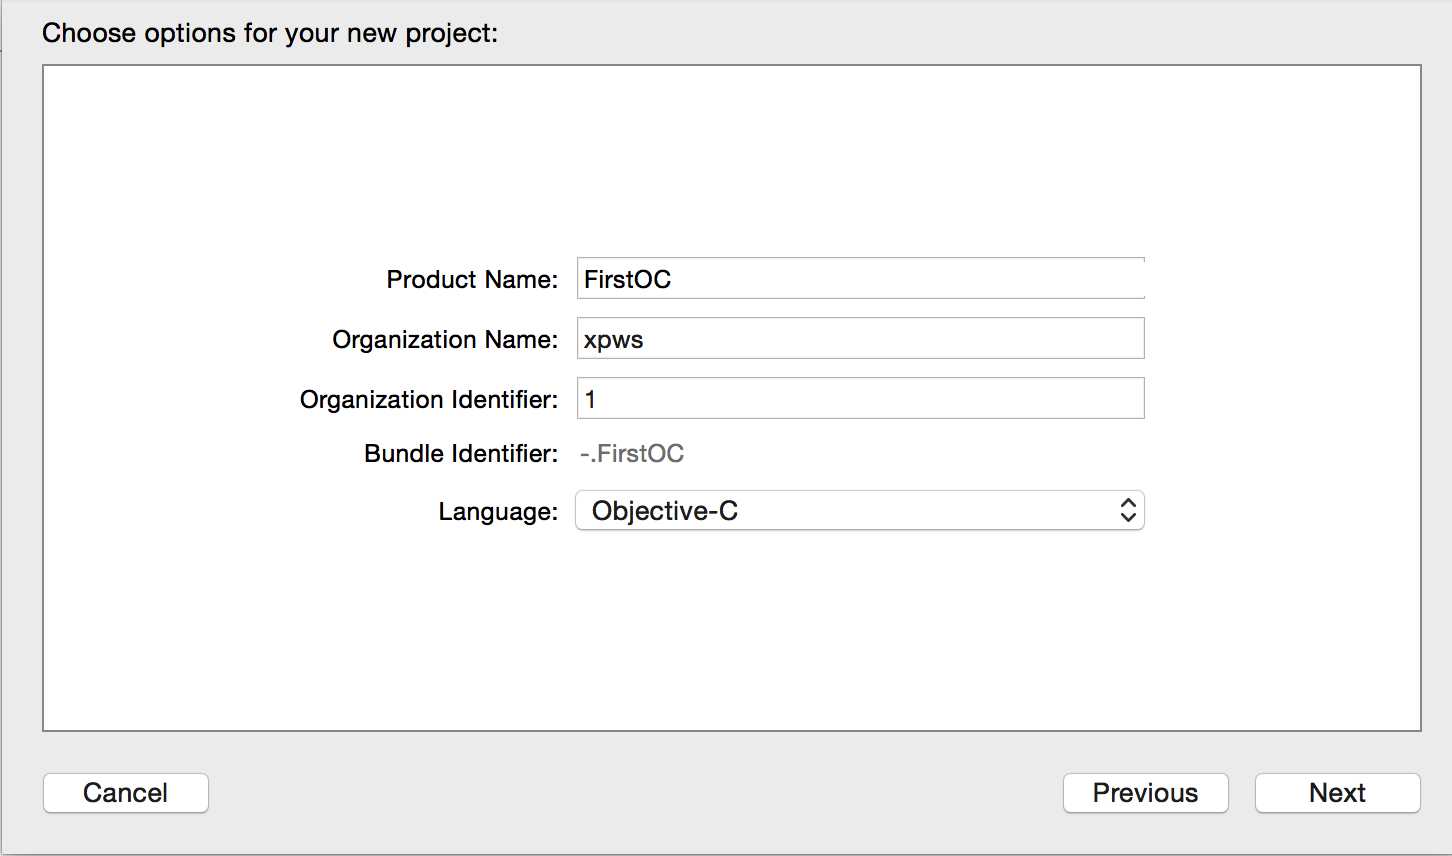Click the 'Organization Identifier:' label

(x=429, y=400)
